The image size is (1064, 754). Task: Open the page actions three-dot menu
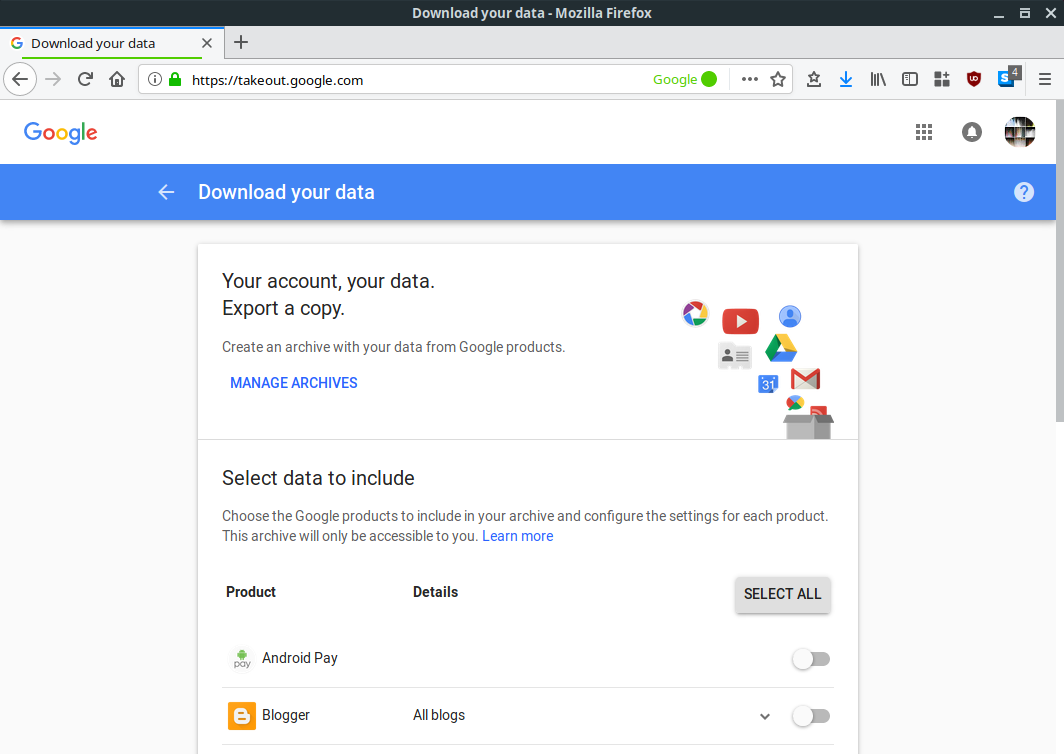click(749, 79)
